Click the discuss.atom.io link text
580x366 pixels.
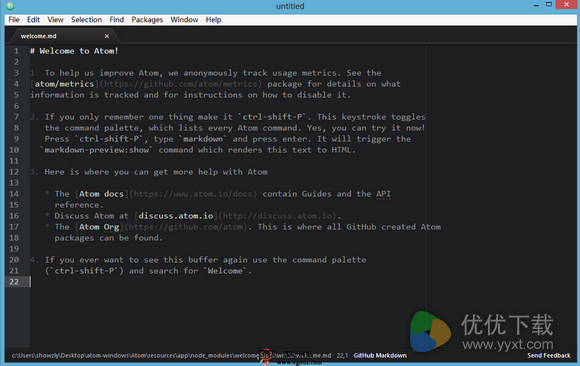click(x=176, y=216)
